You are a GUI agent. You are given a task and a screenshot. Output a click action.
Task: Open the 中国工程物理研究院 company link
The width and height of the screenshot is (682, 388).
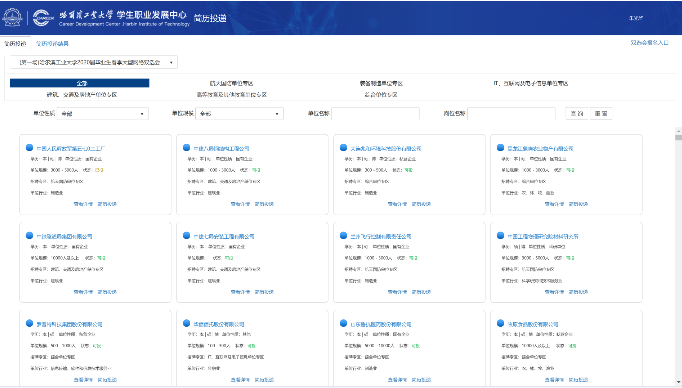click(543, 236)
